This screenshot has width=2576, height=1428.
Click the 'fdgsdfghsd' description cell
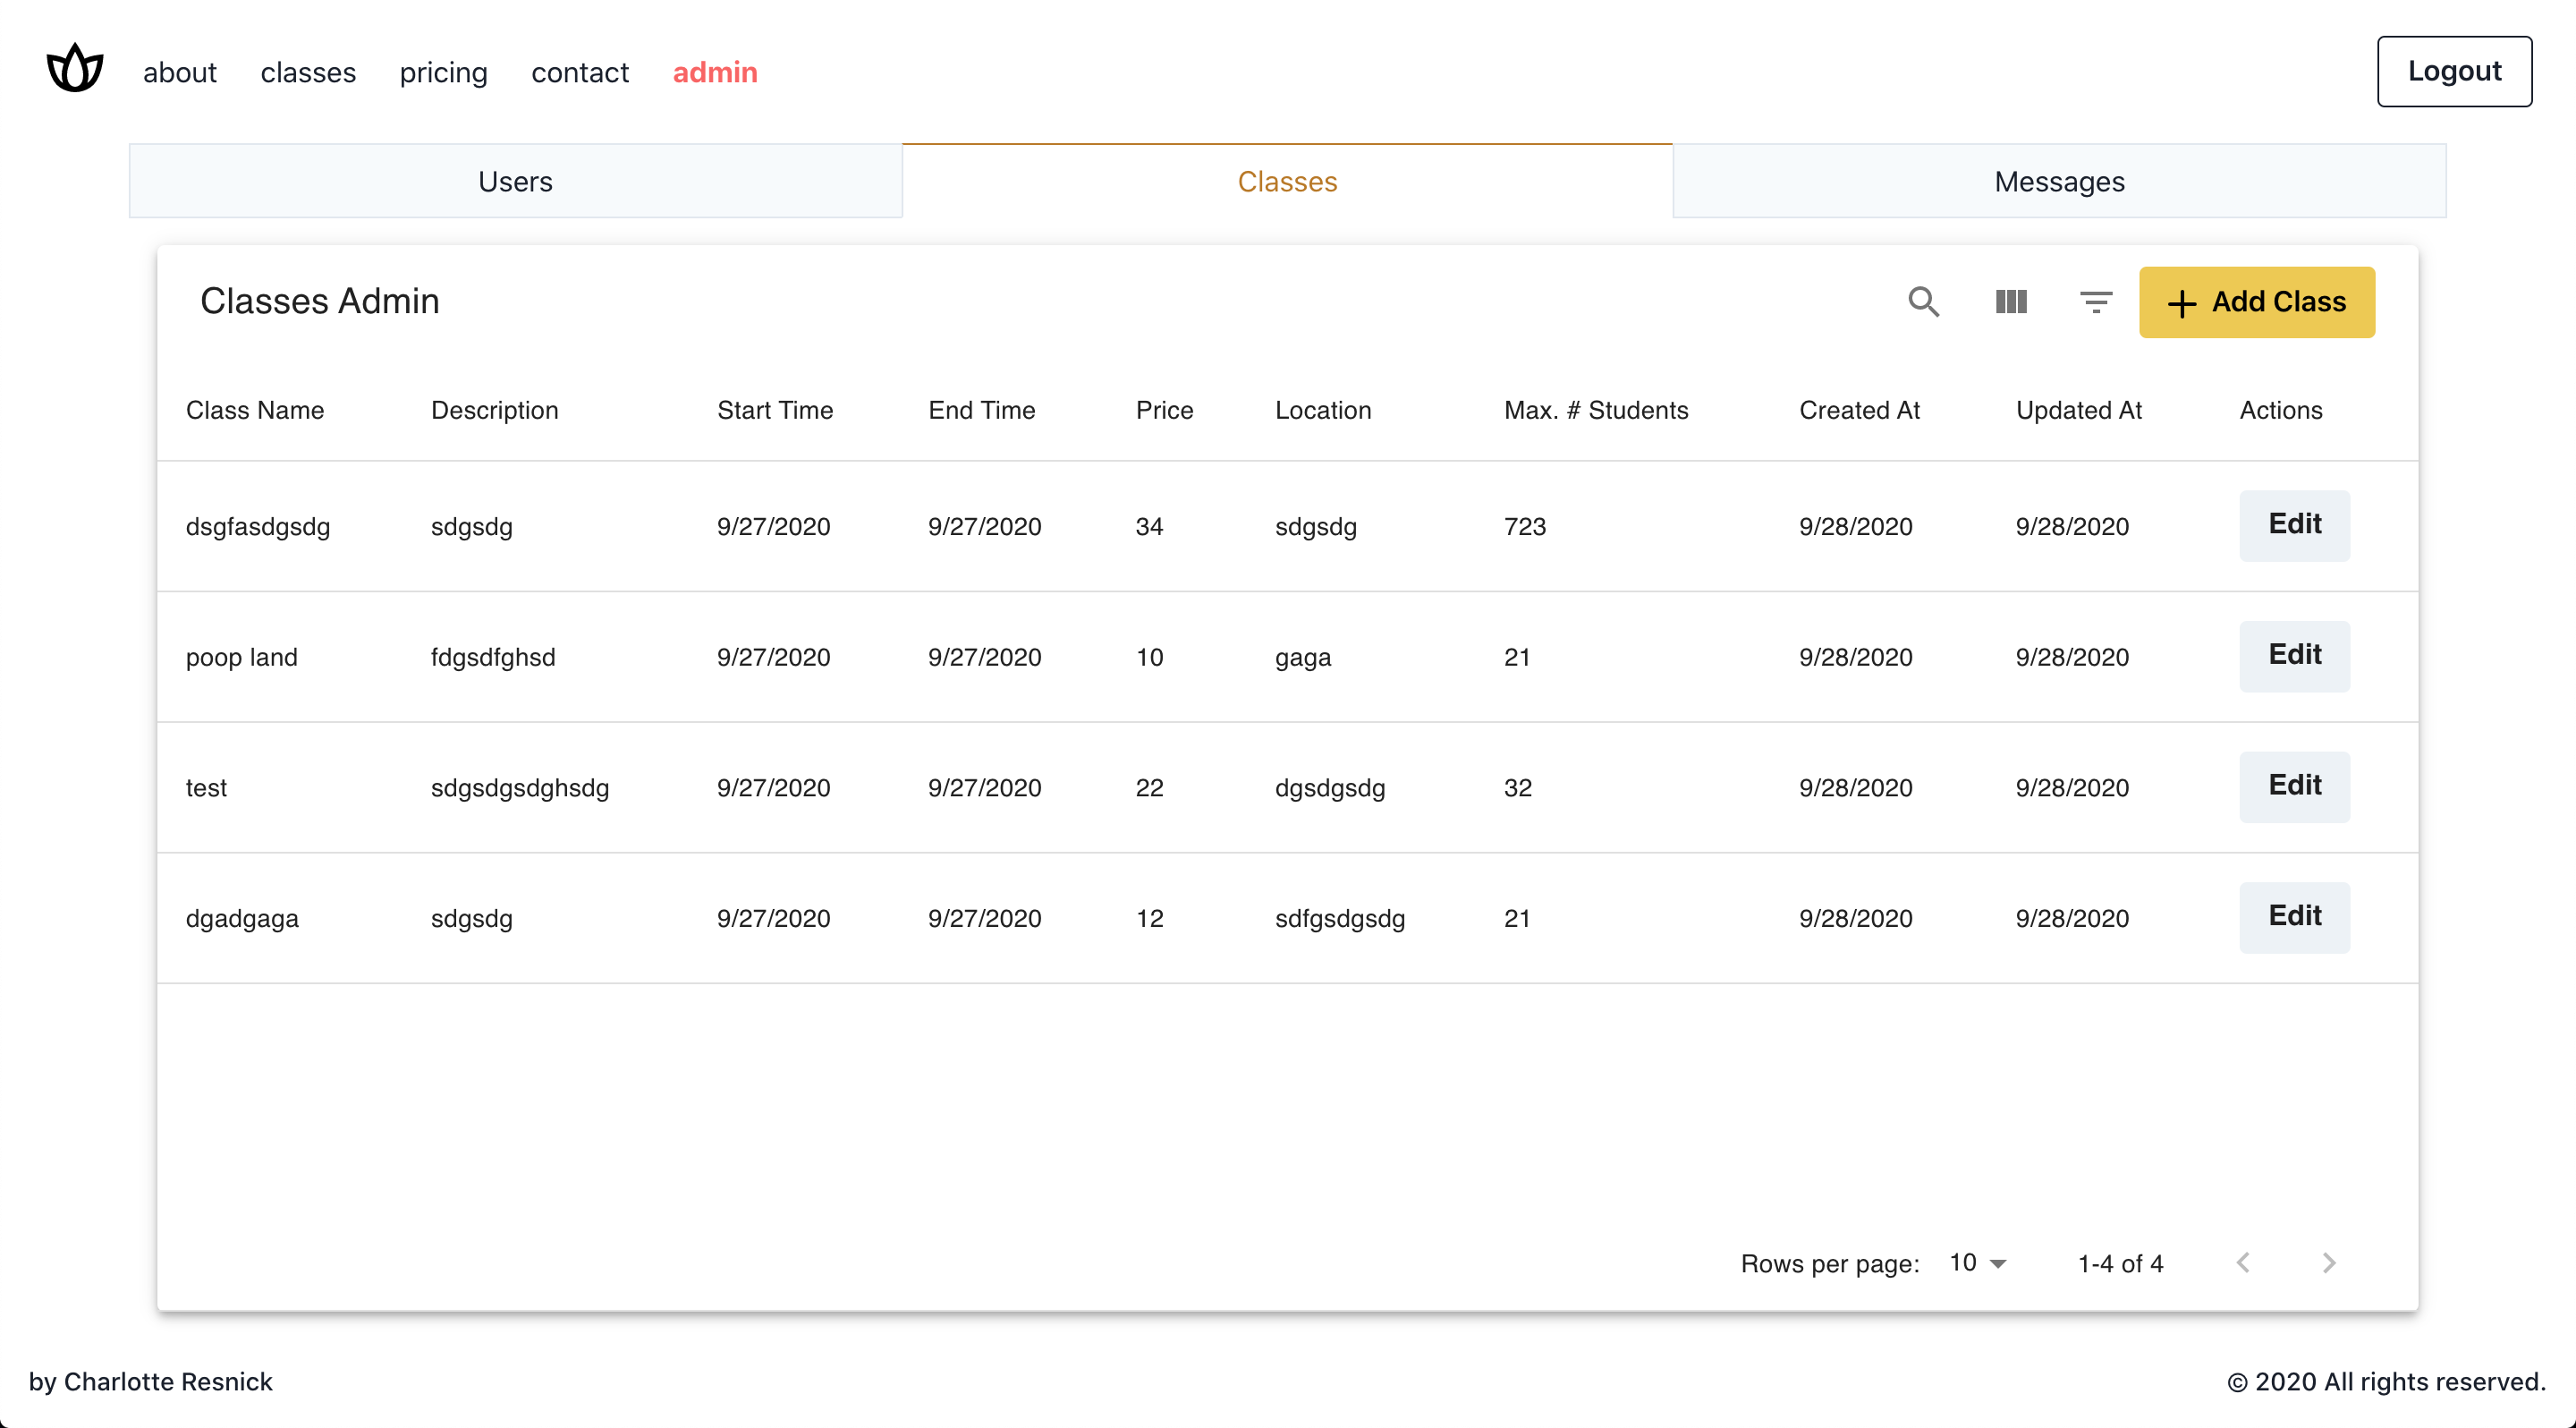click(x=493, y=657)
